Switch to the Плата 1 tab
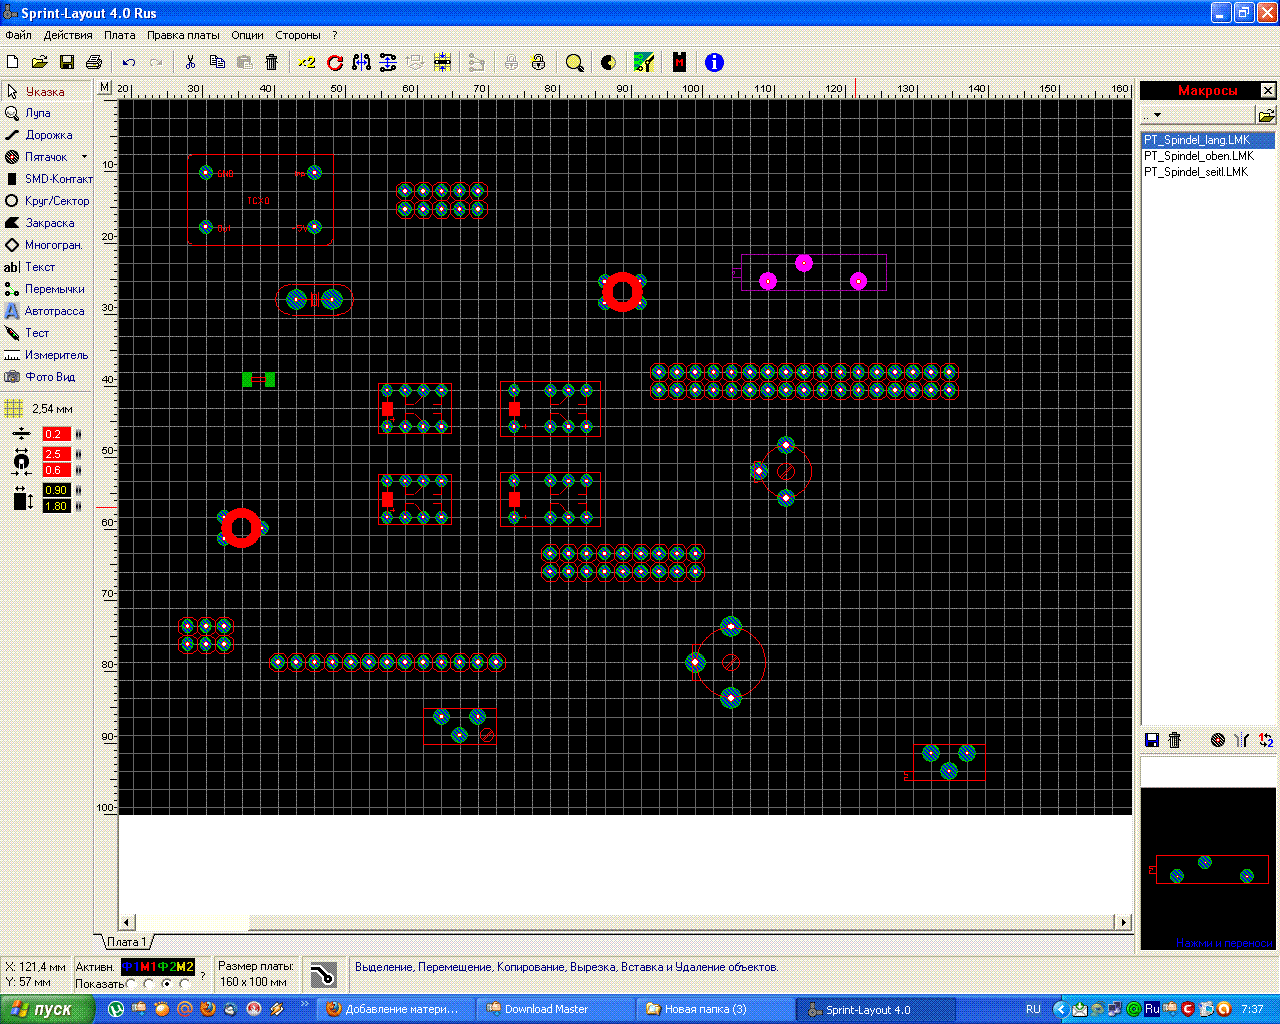Image resolution: width=1280 pixels, height=1024 pixels. (x=127, y=942)
